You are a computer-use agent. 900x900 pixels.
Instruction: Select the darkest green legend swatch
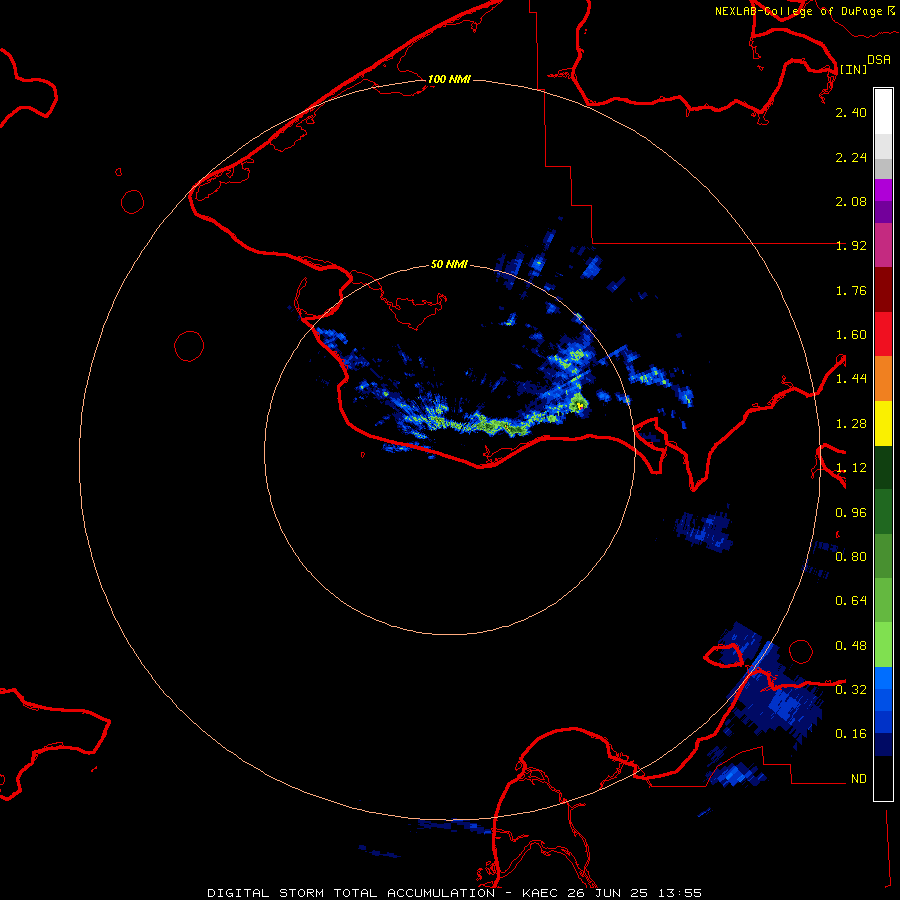point(883,468)
